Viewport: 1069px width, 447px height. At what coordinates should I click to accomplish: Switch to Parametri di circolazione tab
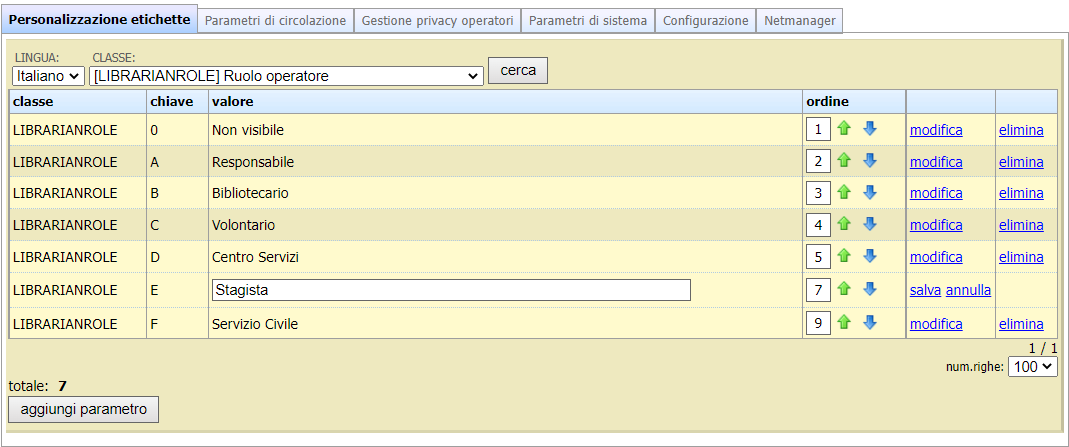275,20
